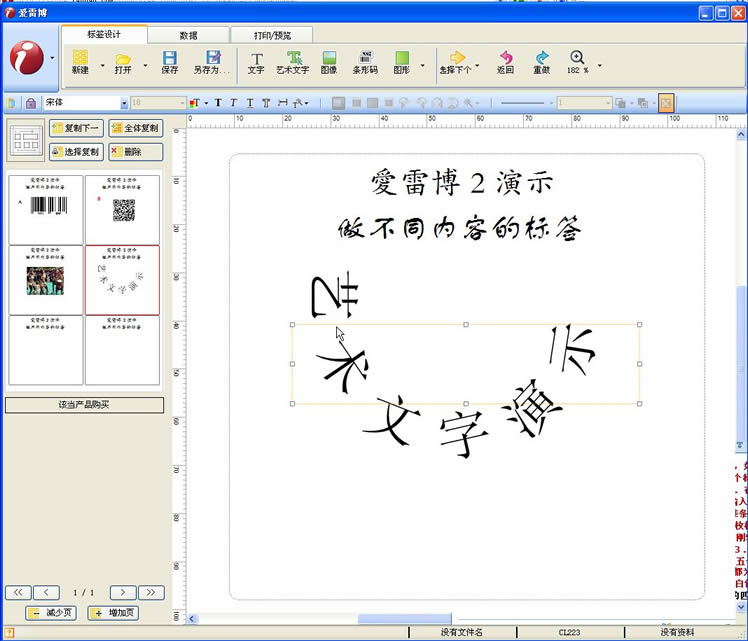Open the red application logo menu

tap(26, 58)
